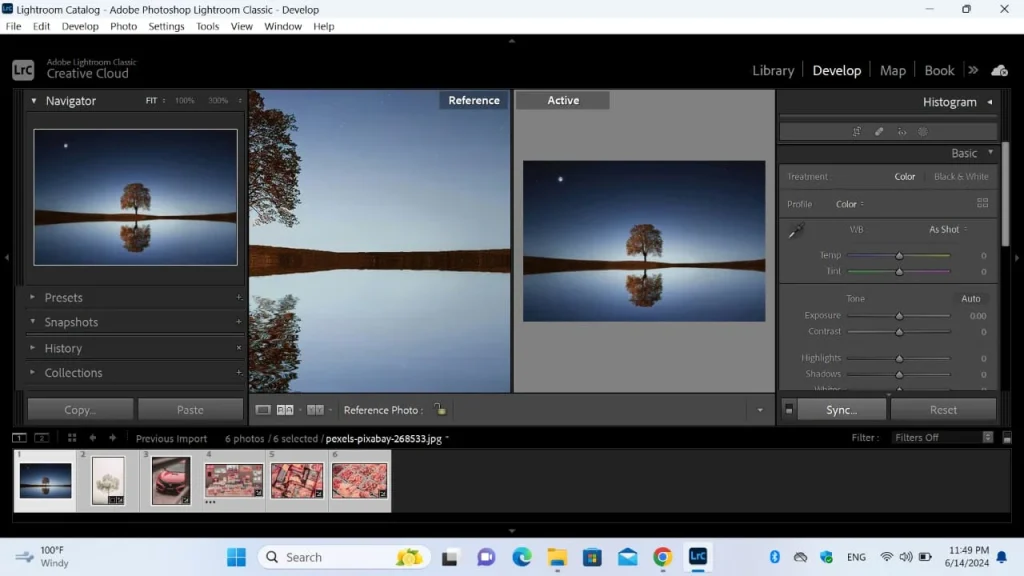Switch to Loupe view mode

pos(263,410)
